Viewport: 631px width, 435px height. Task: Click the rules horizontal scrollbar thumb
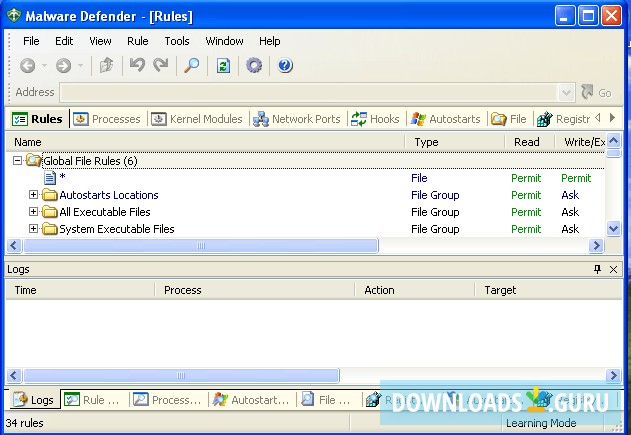click(x=201, y=245)
